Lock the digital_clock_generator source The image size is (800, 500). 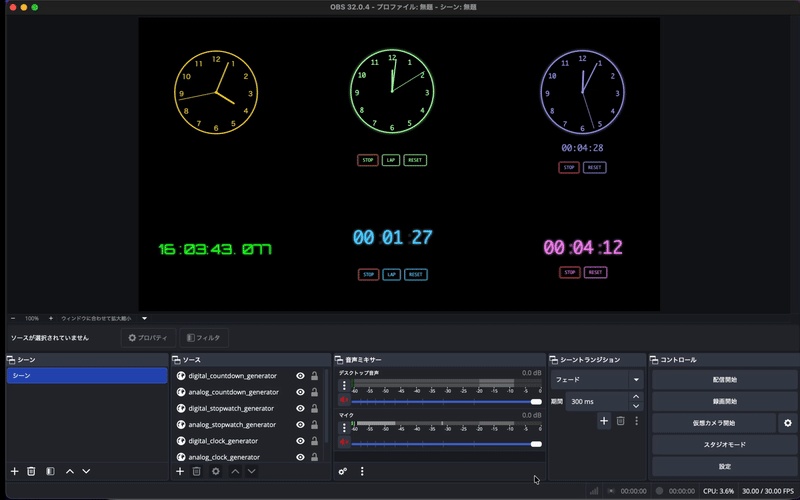(x=314, y=441)
